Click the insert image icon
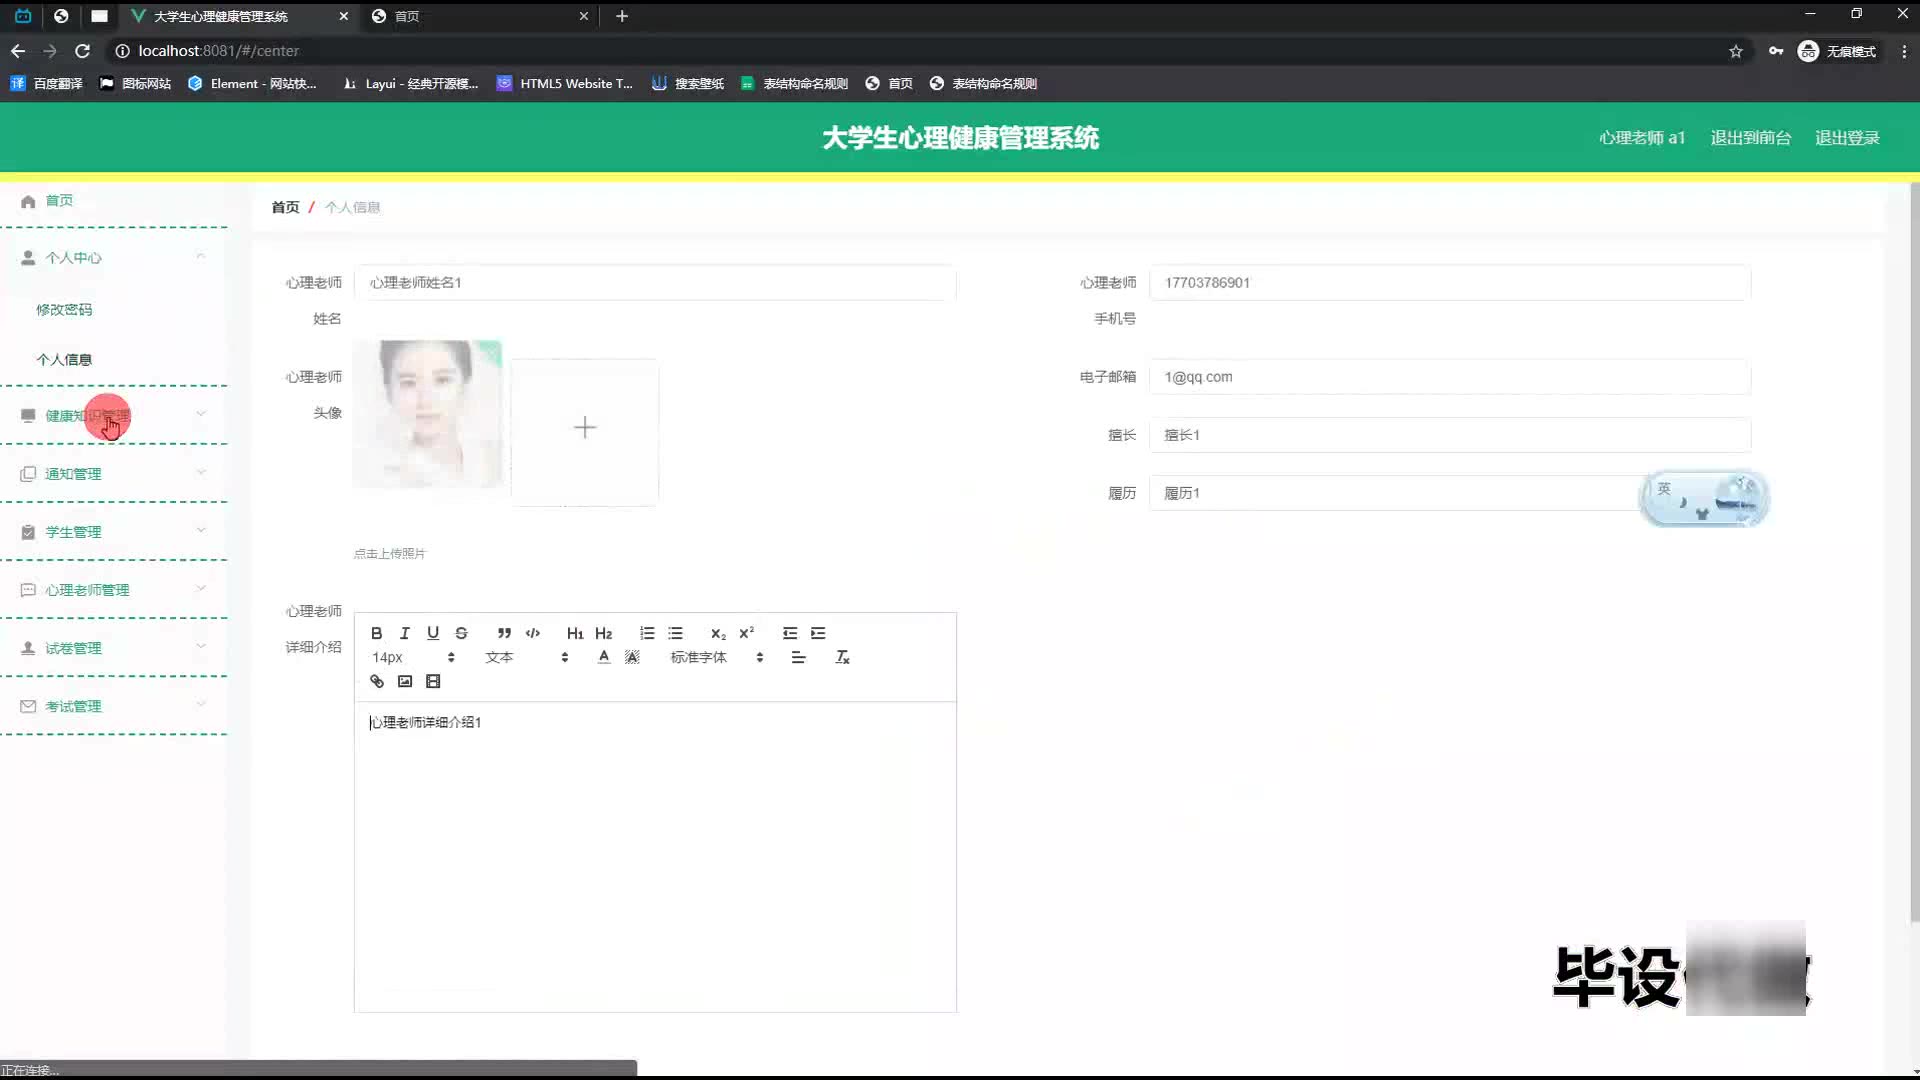The width and height of the screenshot is (1920, 1080). tap(404, 681)
